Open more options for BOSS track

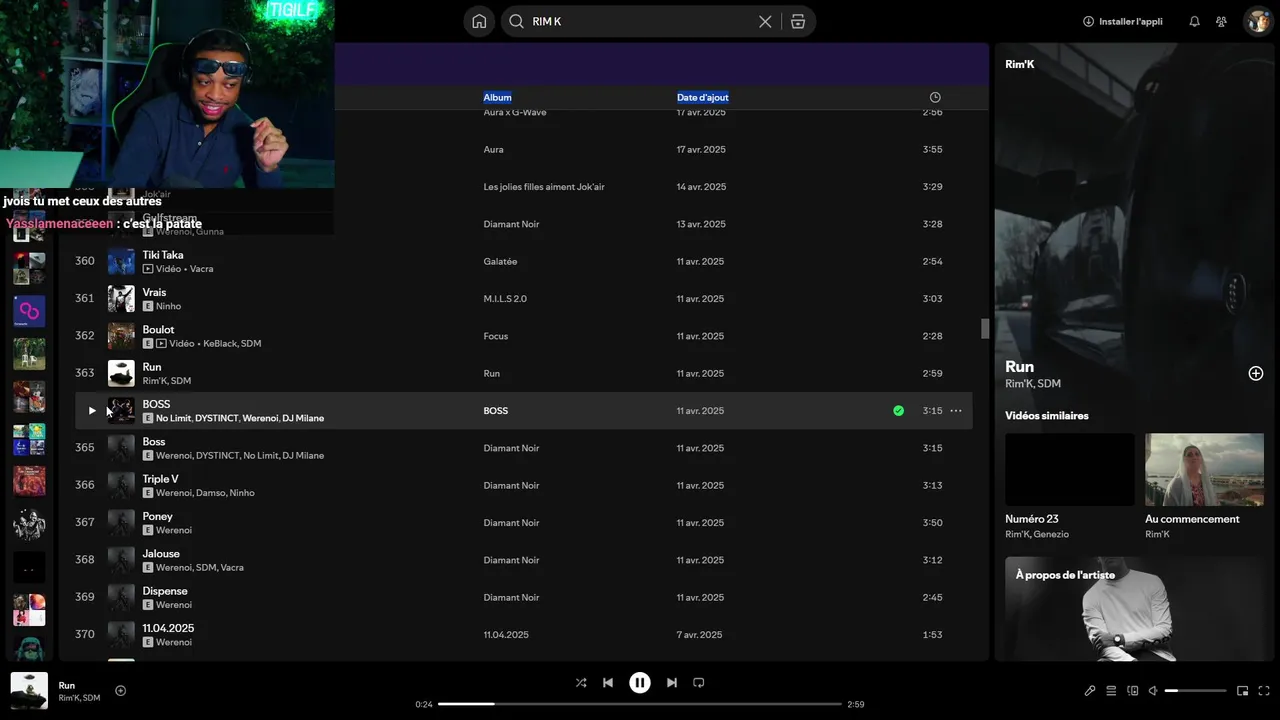click(x=956, y=410)
